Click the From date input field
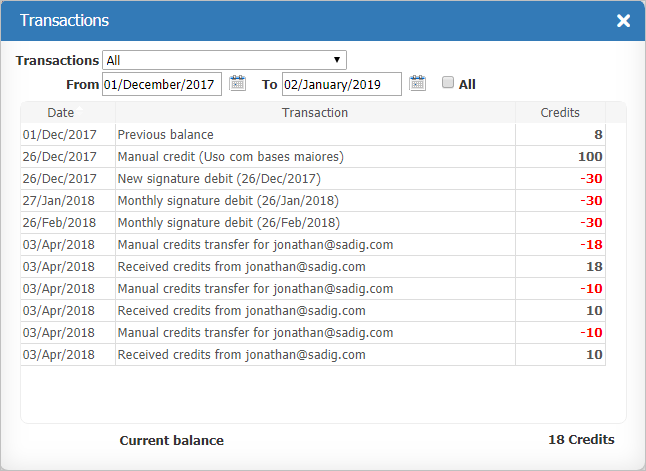Image resolution: width=646 pixels, height=471 pixels. pyautogui.click(x=161, y=84)
